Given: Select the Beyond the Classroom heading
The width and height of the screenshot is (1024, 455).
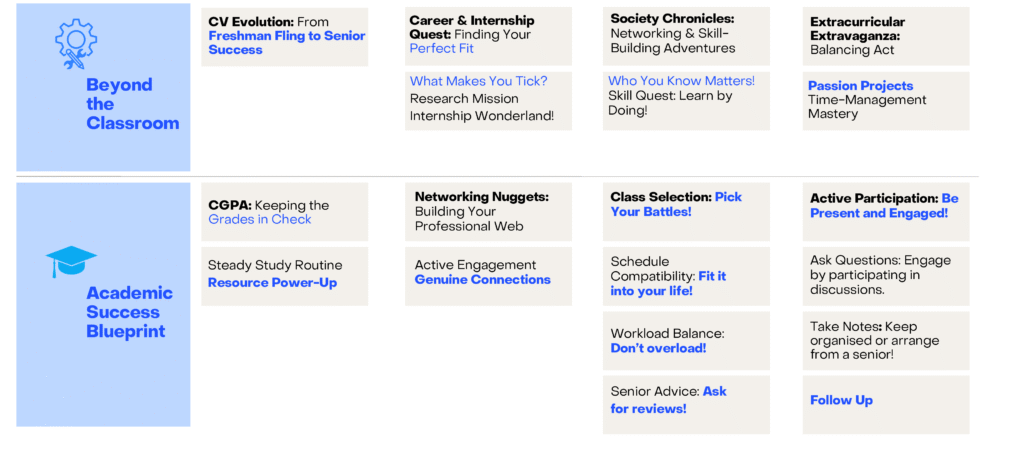Looking at the screenshot, I should (132, 104).
